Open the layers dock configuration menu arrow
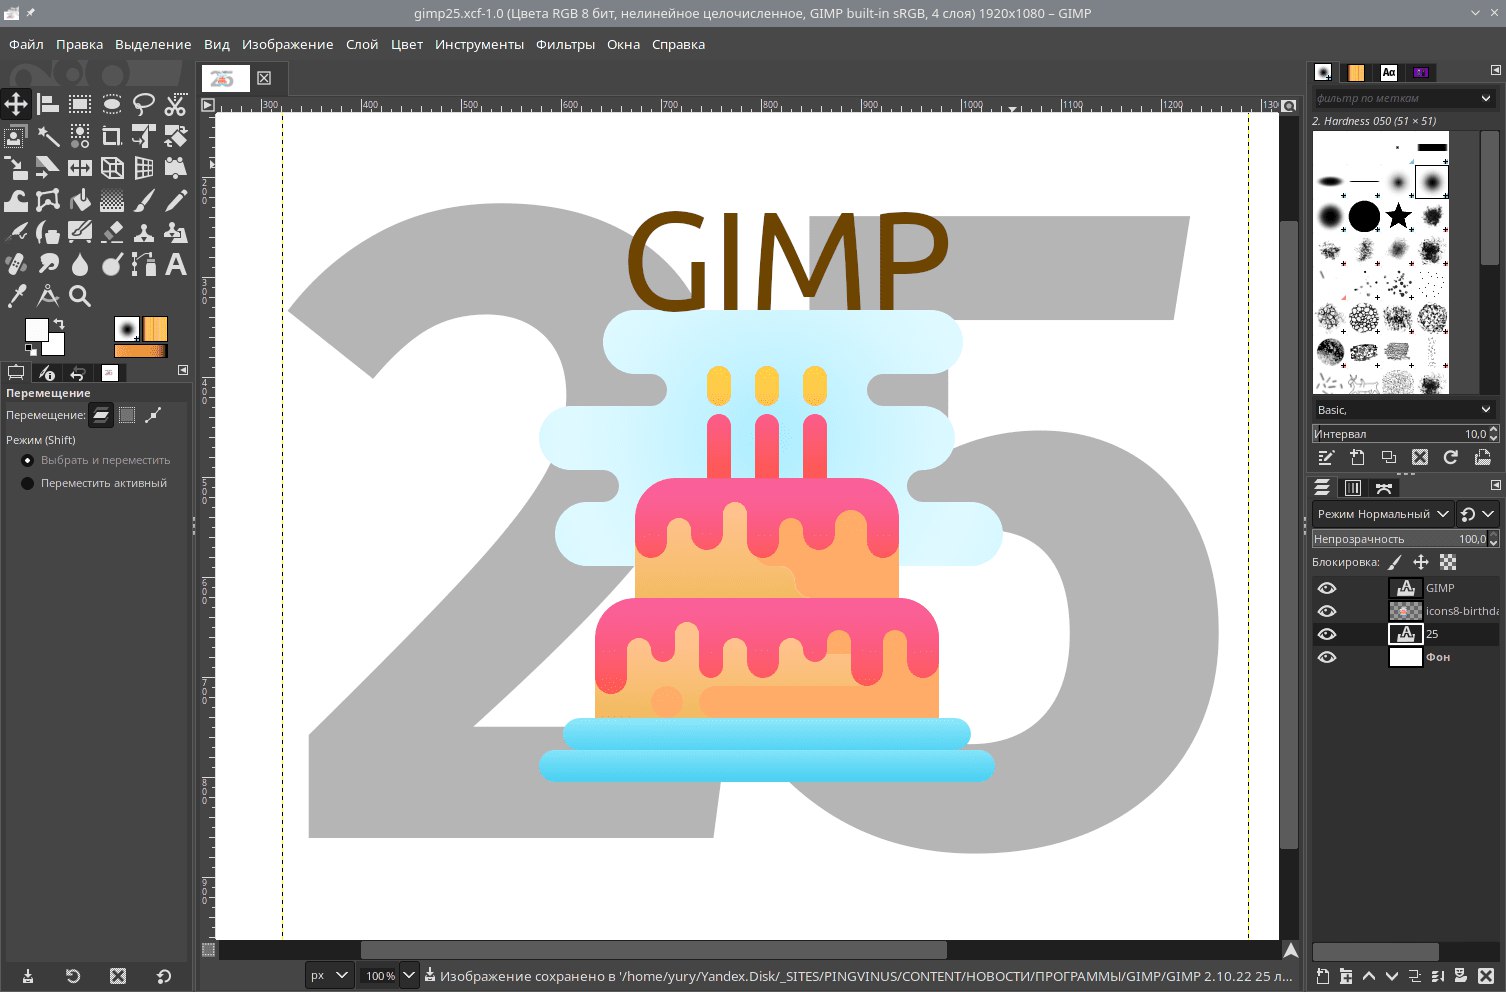Viewport: 1506px width, 992px height. point(1496,485)
